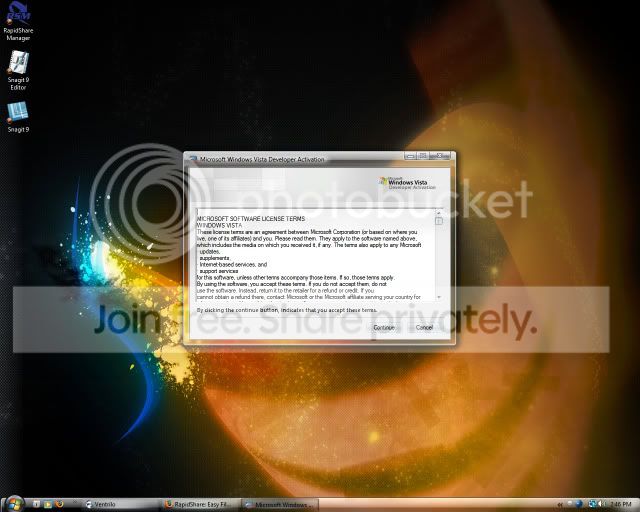Click the license terms scrollbar up arrow
The image size is (640, 512).
[x=439, y=212]
